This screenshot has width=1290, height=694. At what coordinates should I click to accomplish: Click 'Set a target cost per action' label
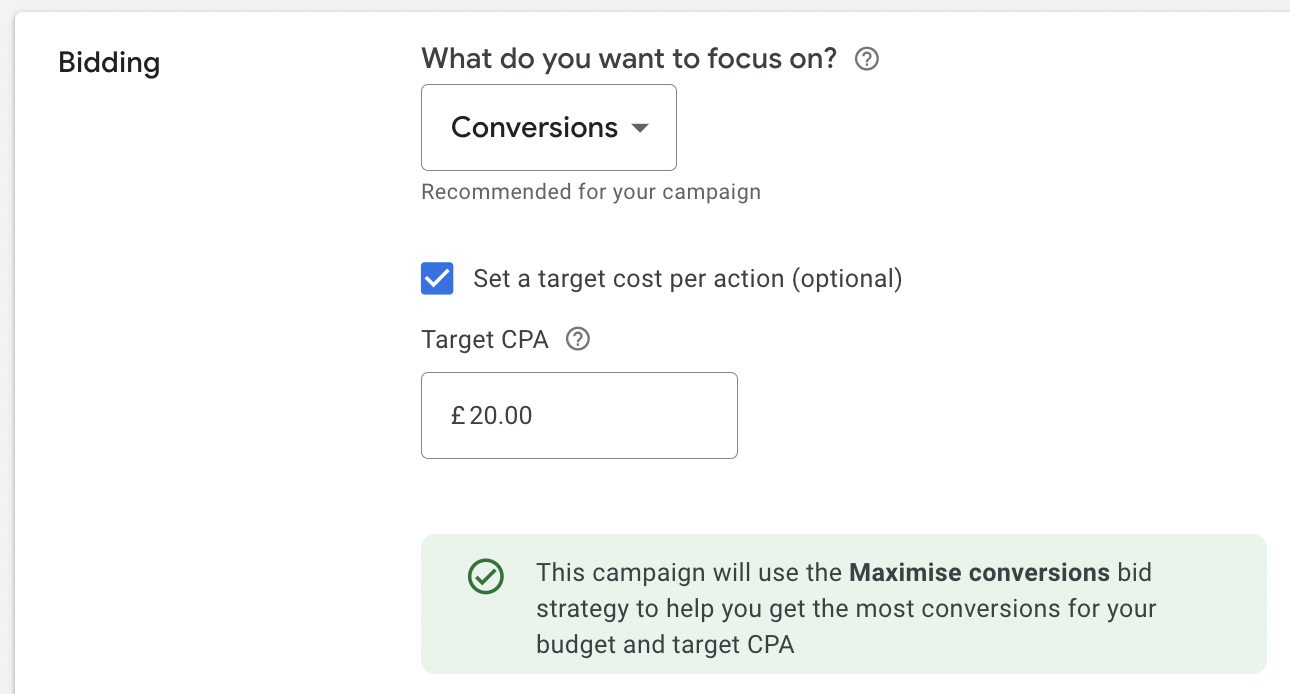[x=630, y=279]
